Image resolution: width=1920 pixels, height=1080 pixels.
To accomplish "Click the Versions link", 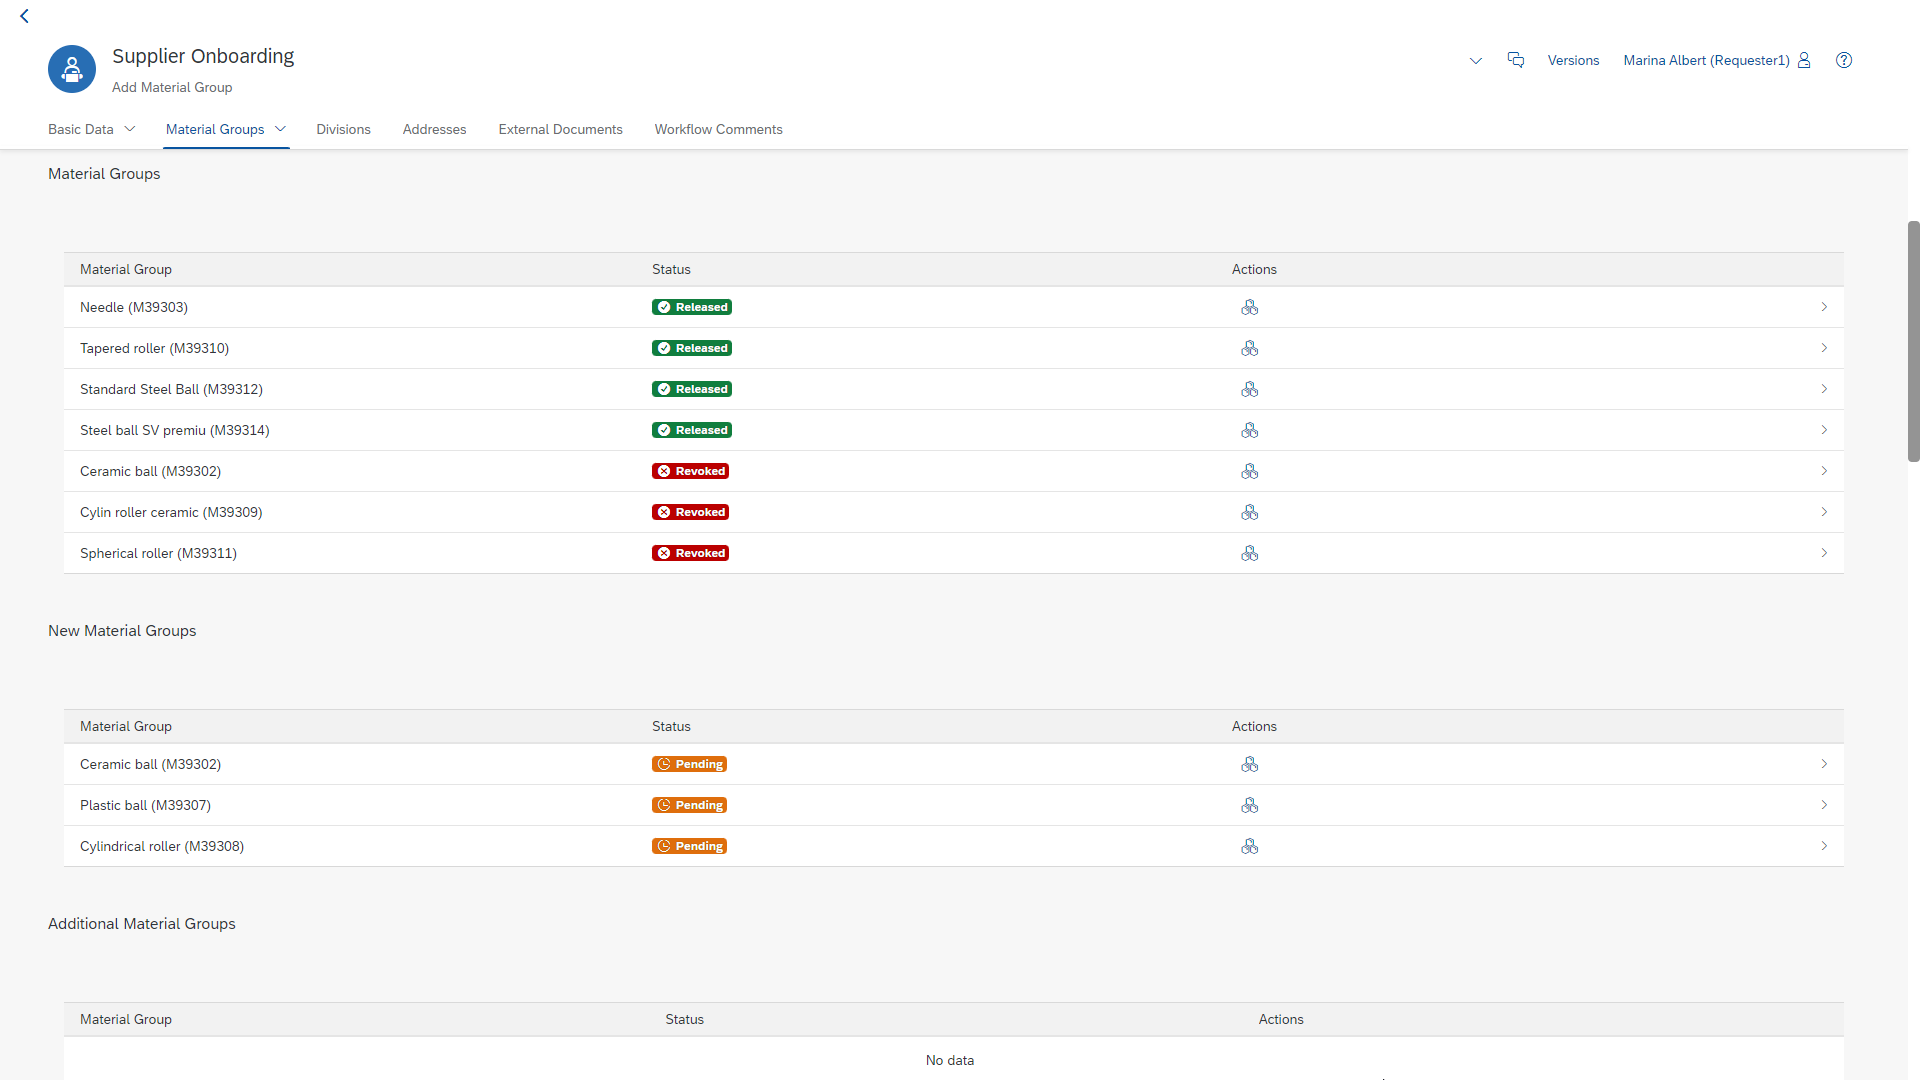I will pyautogui.click(x=1573, y=60).
